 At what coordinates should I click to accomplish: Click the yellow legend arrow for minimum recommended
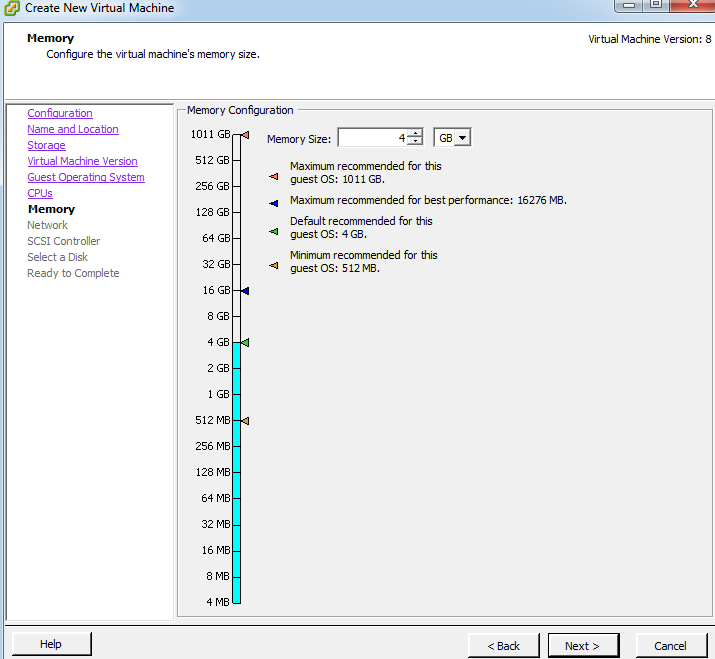pyautogui.click(x=274, y=265)
